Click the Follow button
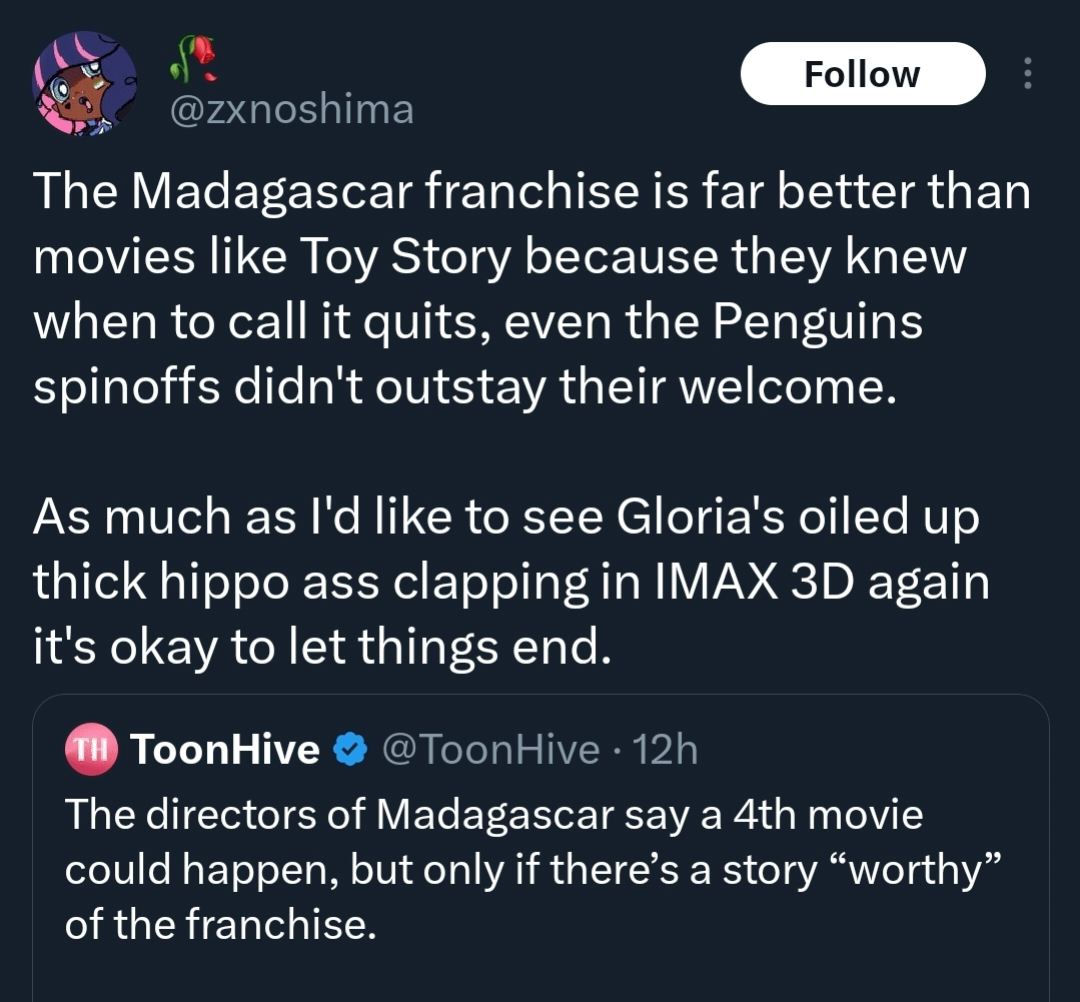This screenshot has height=1002, width=1080. [x=862, y=74]
